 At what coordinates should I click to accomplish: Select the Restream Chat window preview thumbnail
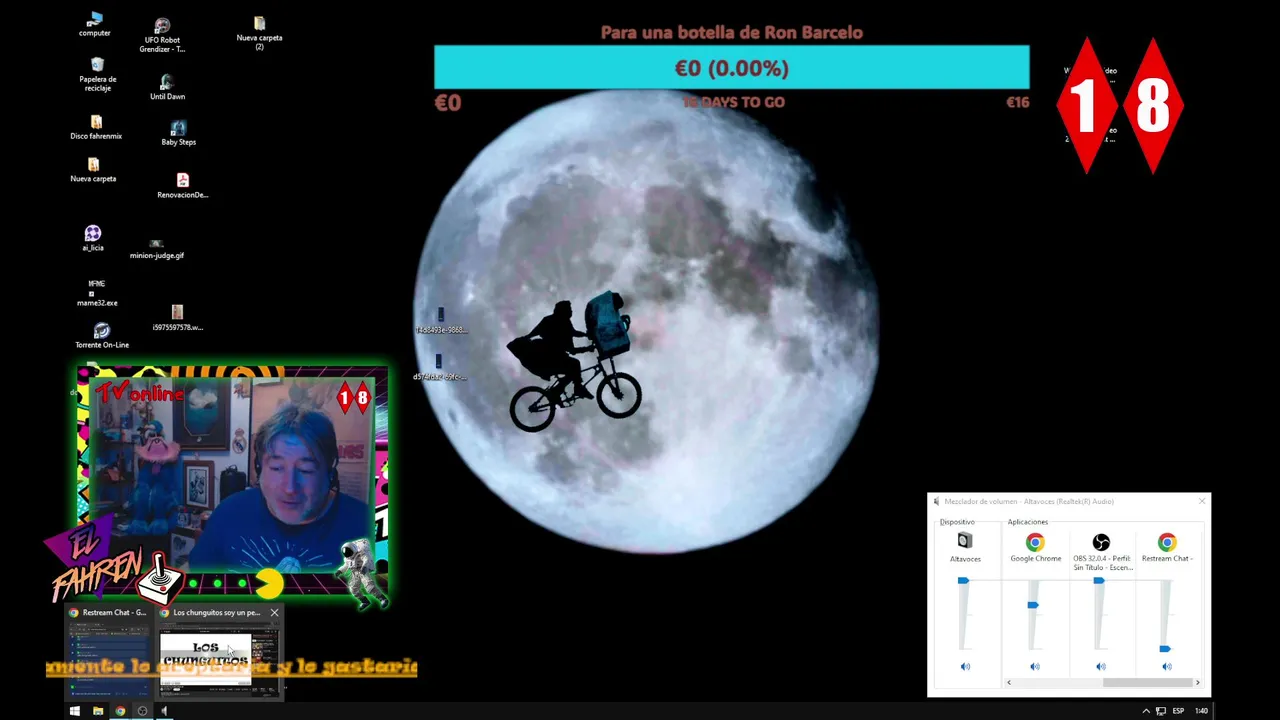[x=109, y=659]
